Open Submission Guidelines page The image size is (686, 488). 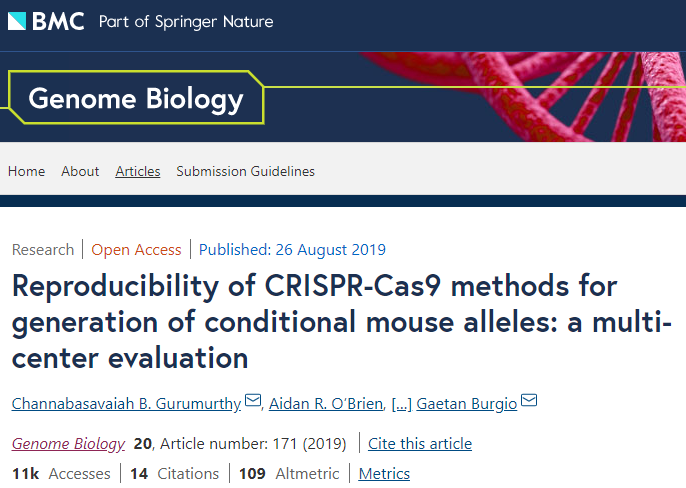tap(245, 171)
